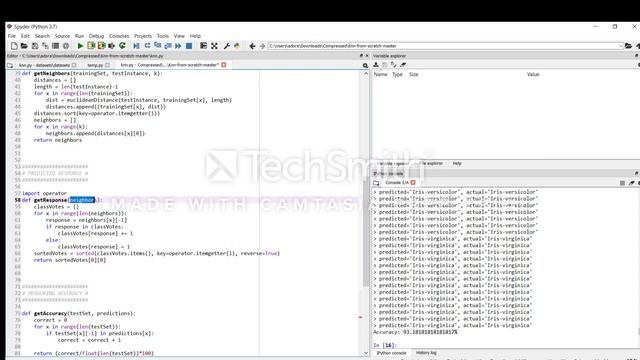This screenshot has height=360, width=640.
Task: Click the Debug file icon
Action: click(136, 46)
